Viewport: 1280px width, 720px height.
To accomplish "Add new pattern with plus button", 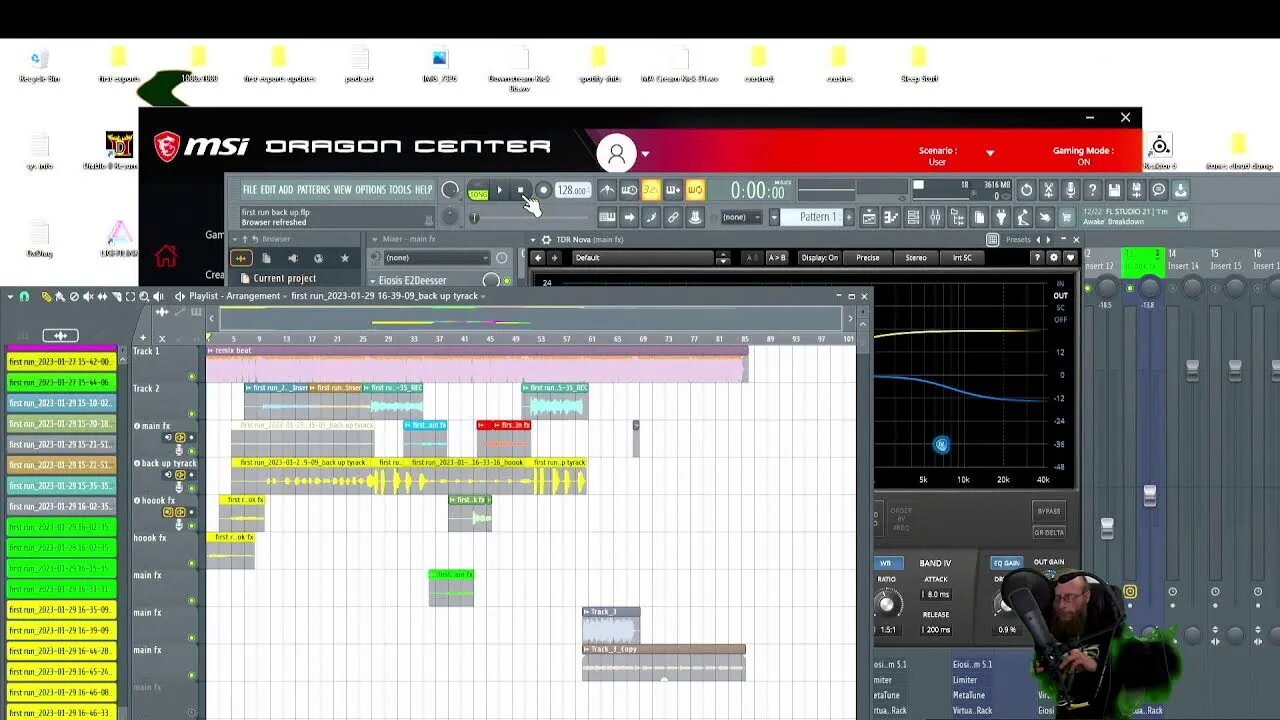I will point(849,217).
